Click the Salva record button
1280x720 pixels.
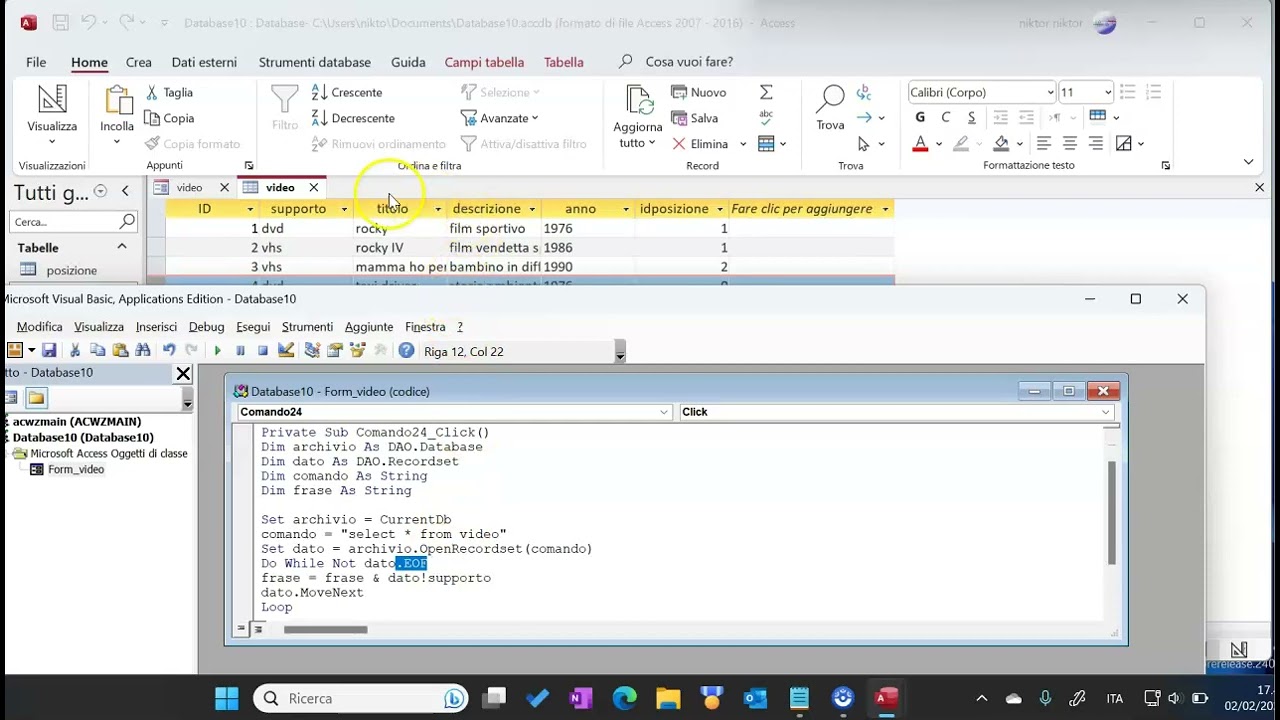click(x=695, y=118)
